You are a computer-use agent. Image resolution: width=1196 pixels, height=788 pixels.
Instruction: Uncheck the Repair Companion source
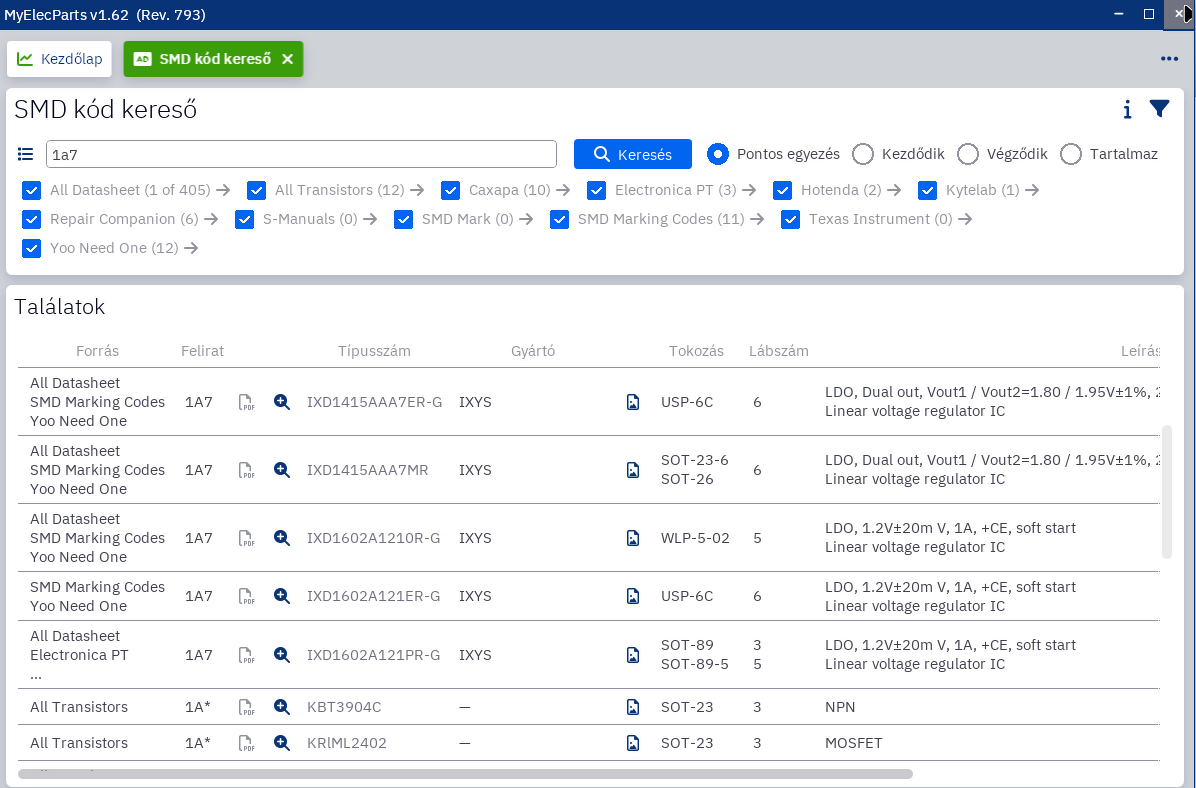click(31, 219)
